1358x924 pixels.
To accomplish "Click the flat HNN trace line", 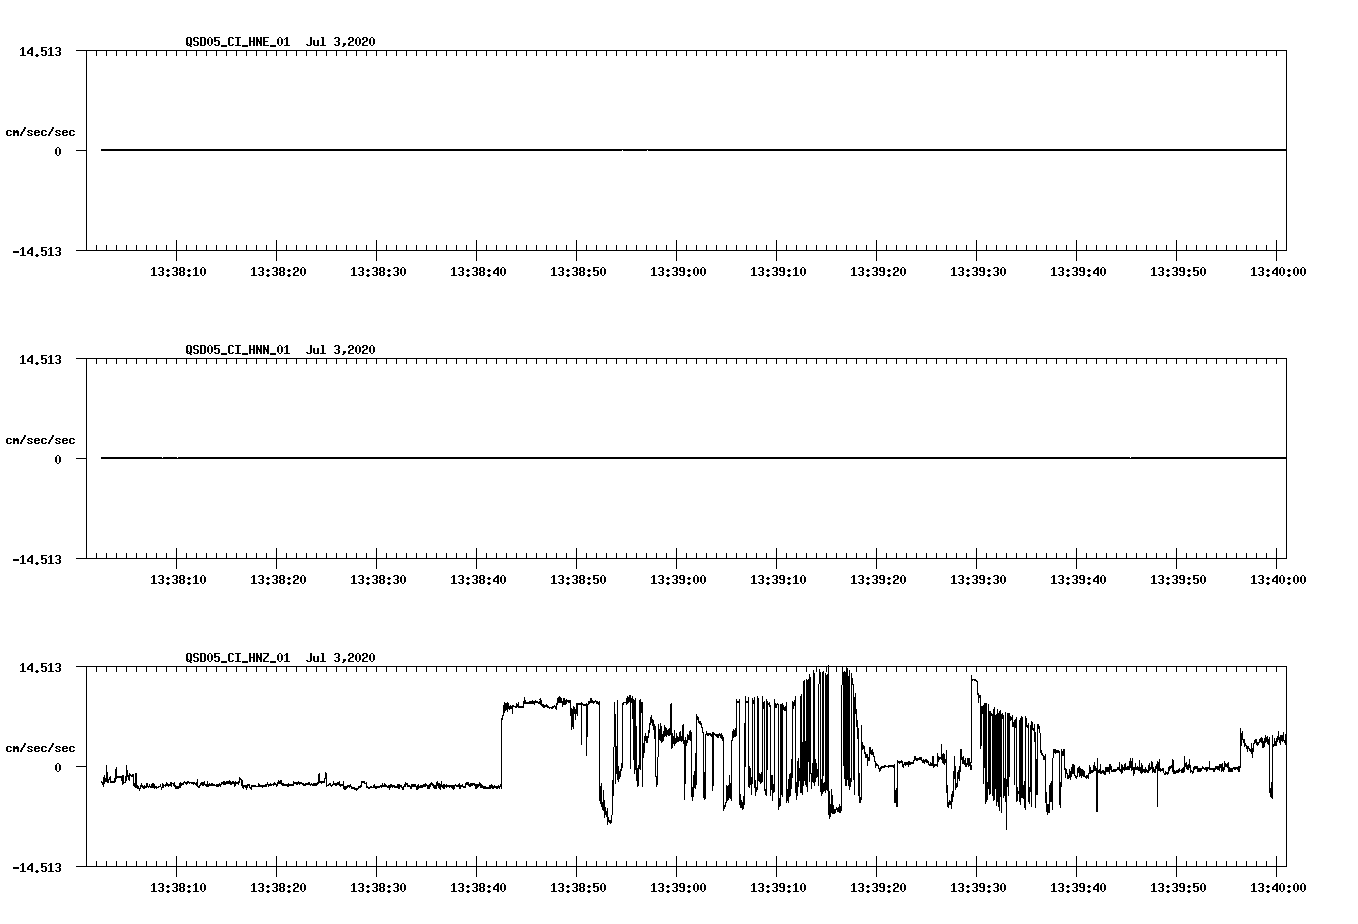I will pyautogui.click(x=693, y=458).
